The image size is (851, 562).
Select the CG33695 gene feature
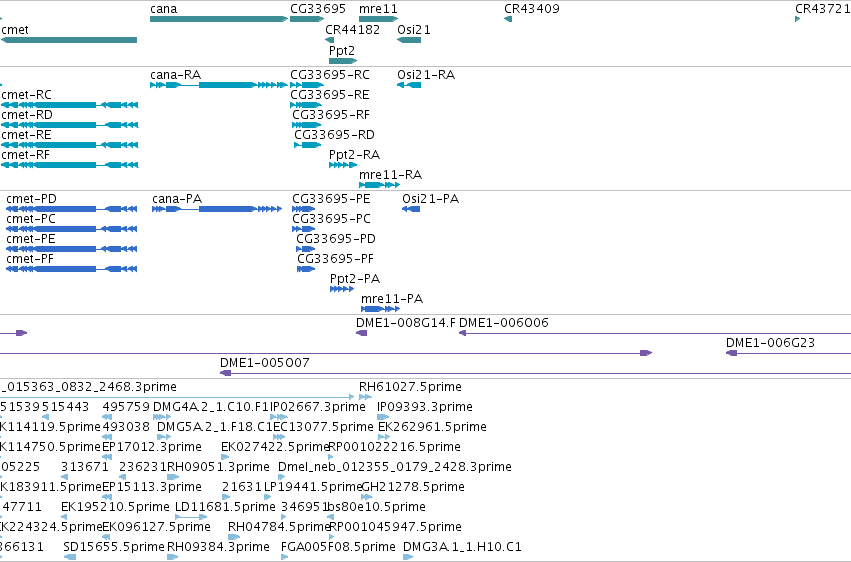[307, 19]
